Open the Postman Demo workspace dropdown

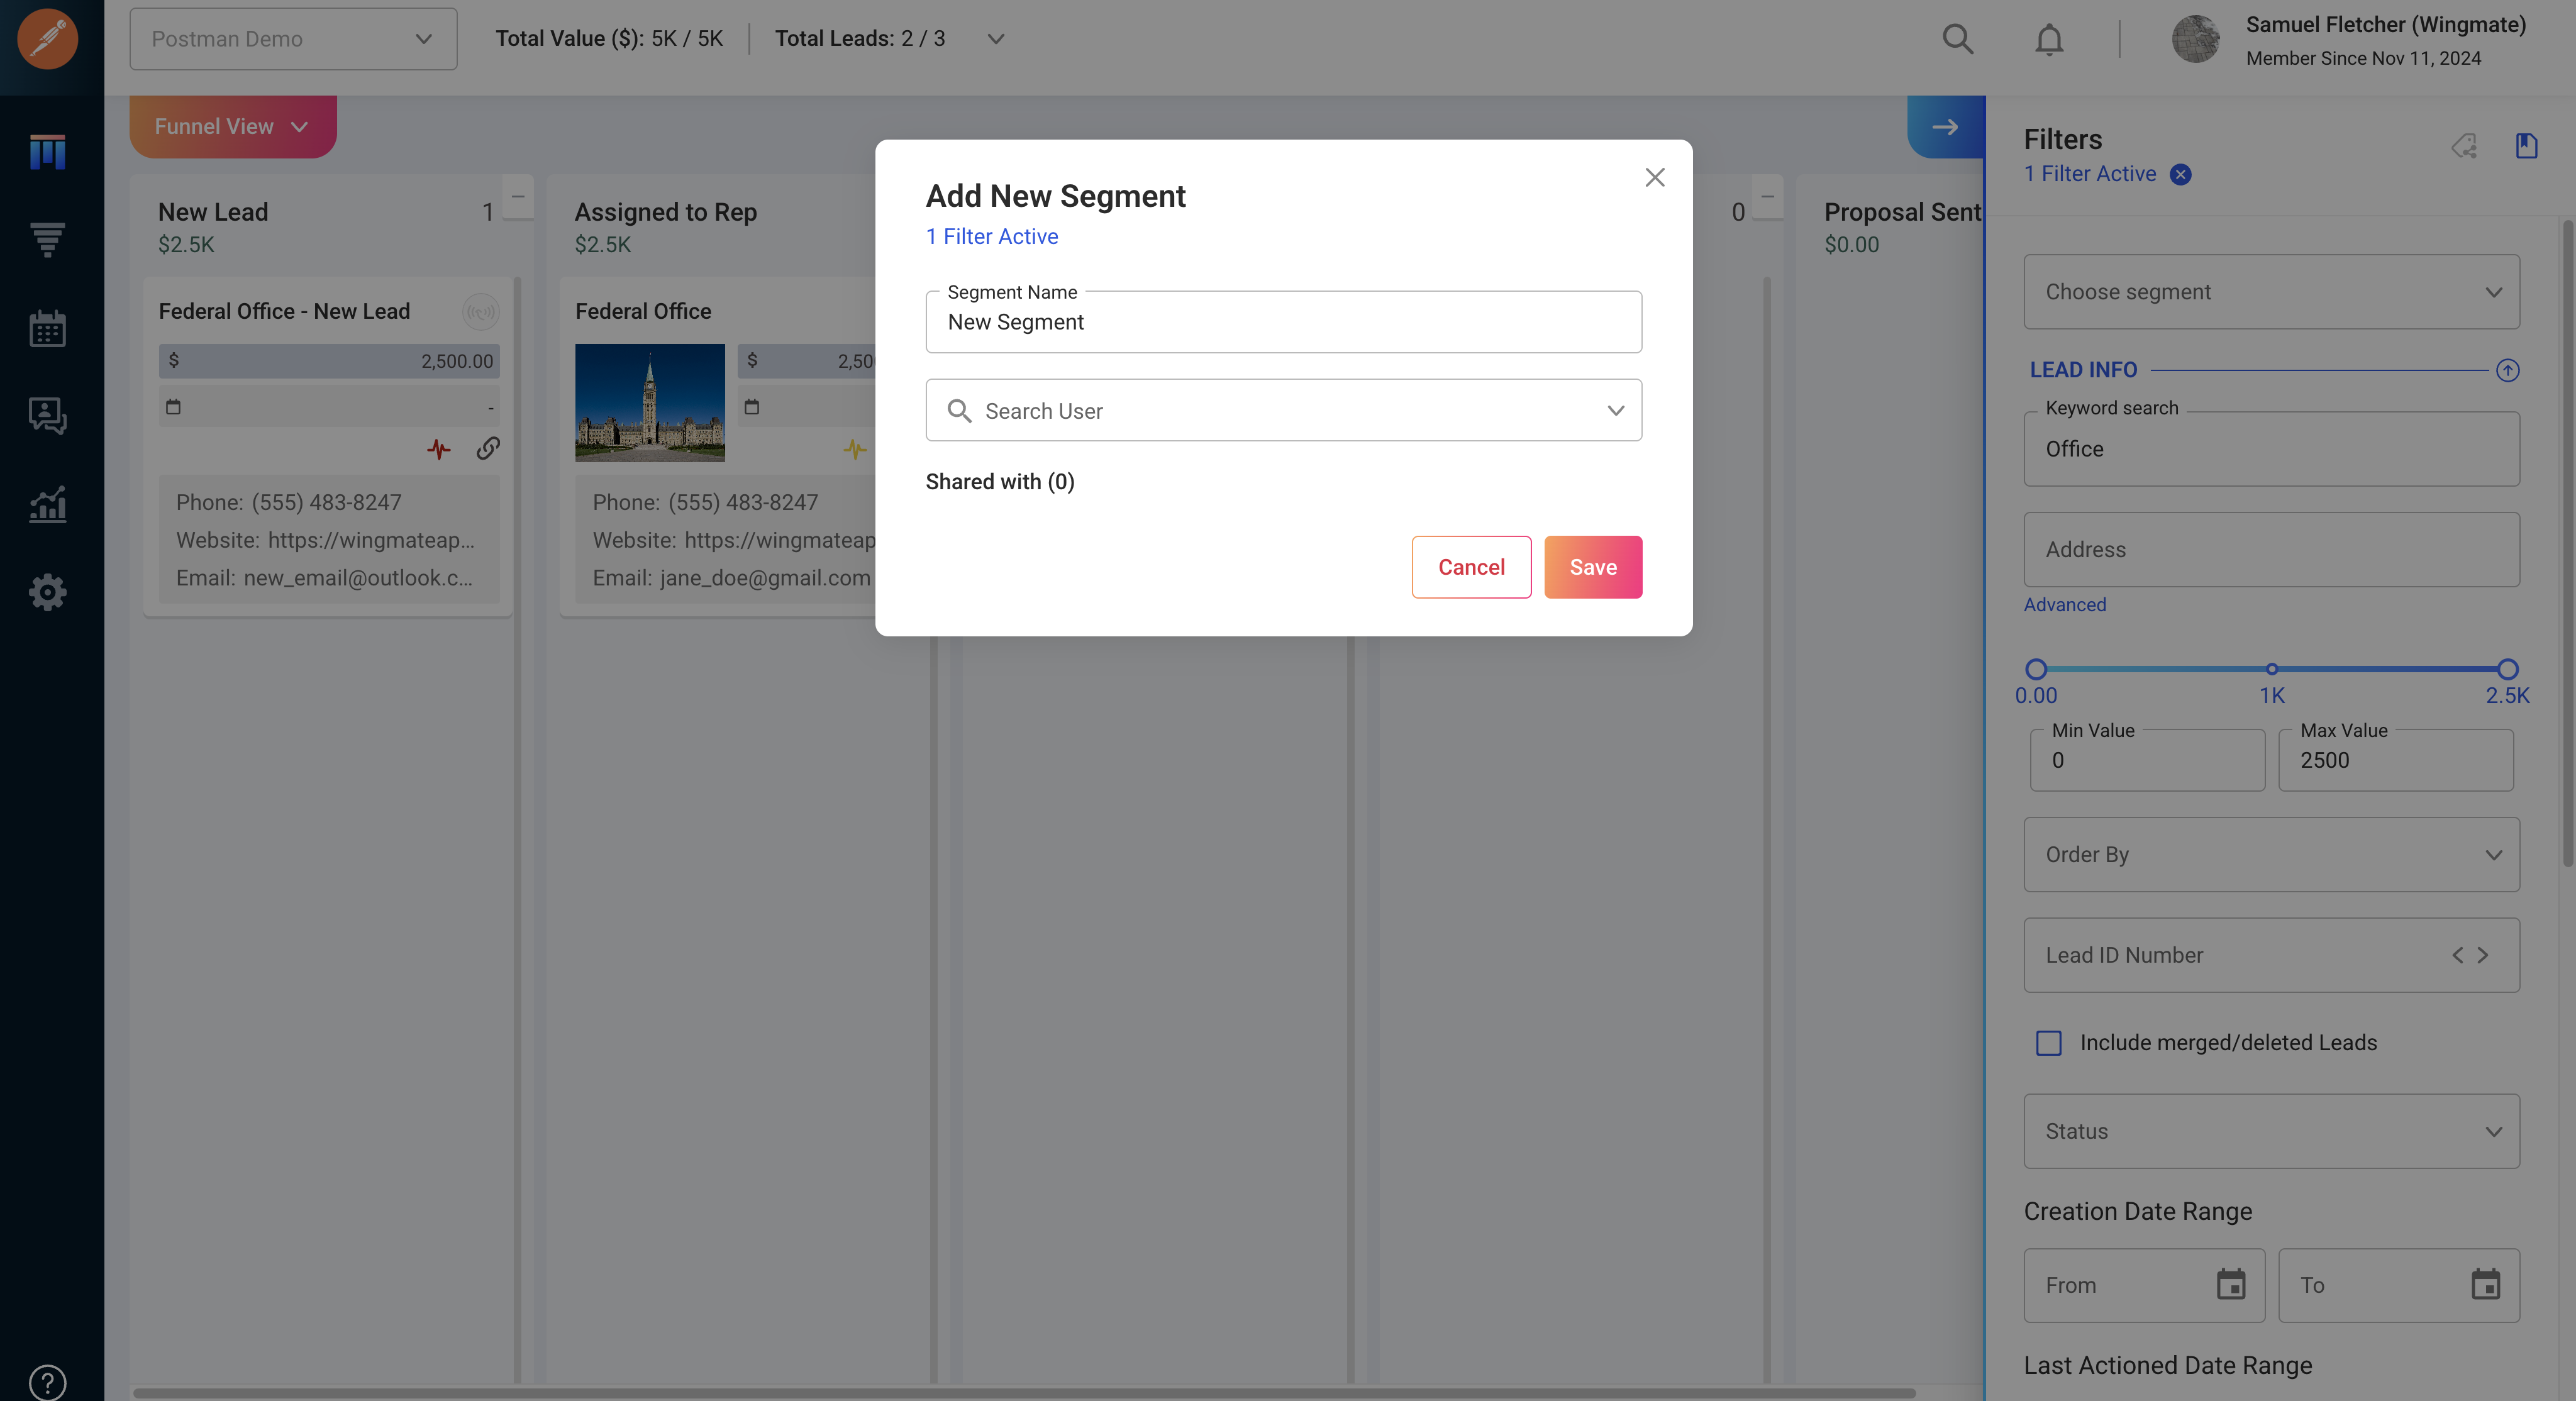coord(293,39)
